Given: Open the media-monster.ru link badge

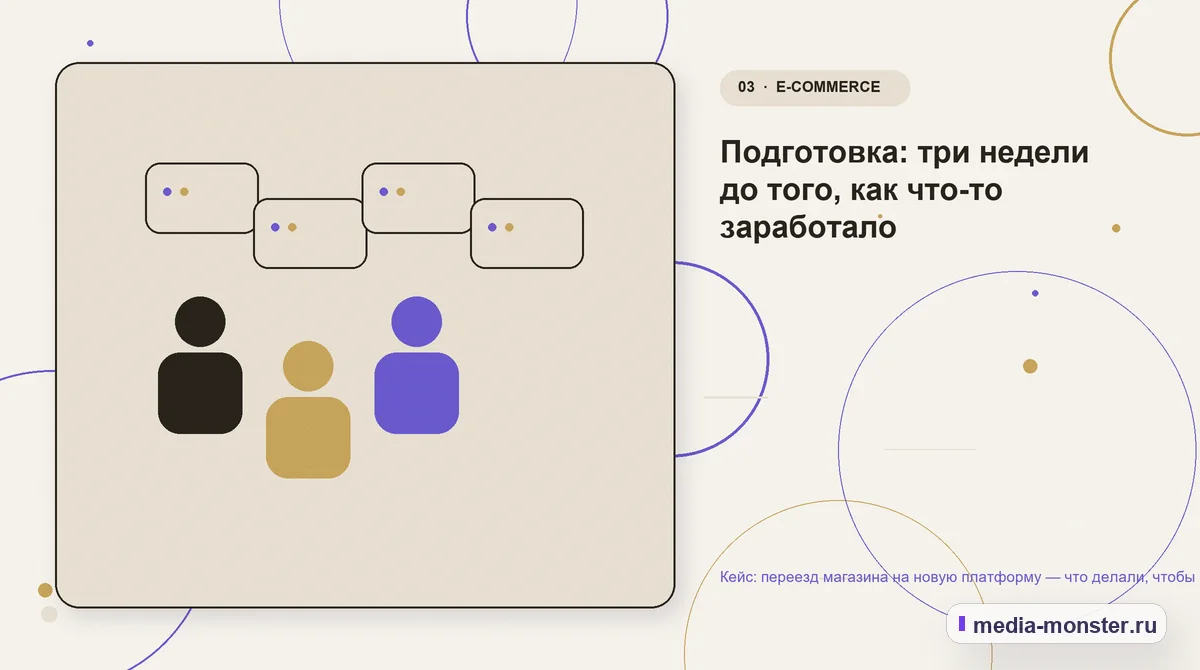Looking at the screenshot, I should [x=1056, y=624].
